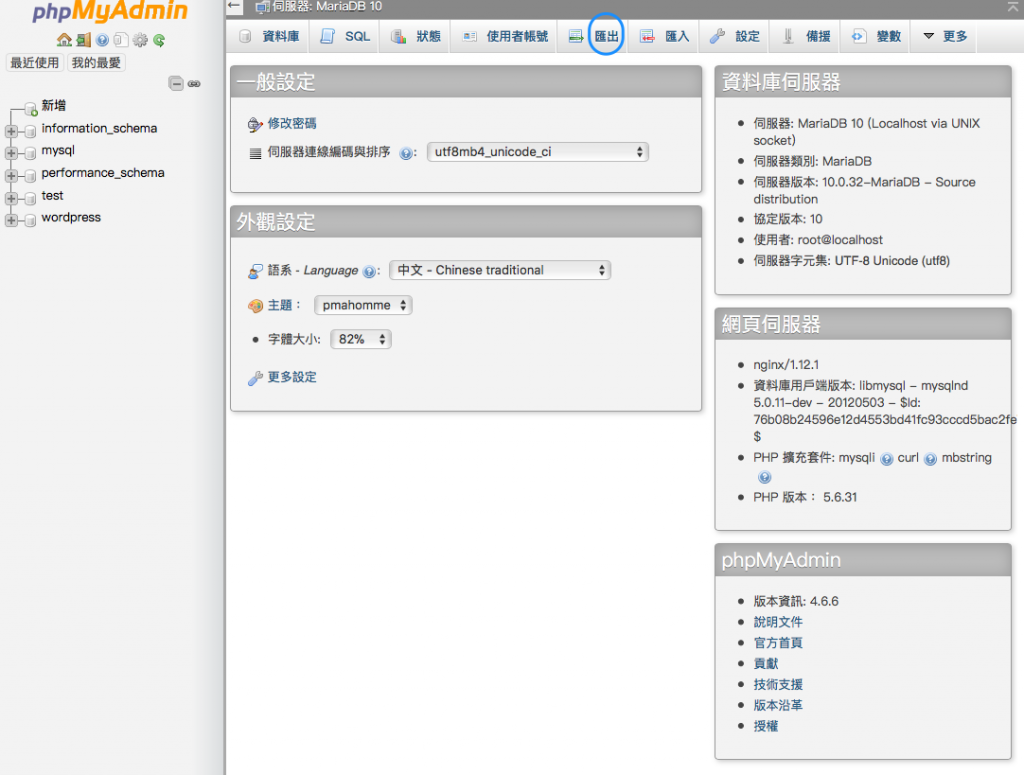
Task: Open the 82% font size dropdown
Action: (x=360, y=340)
